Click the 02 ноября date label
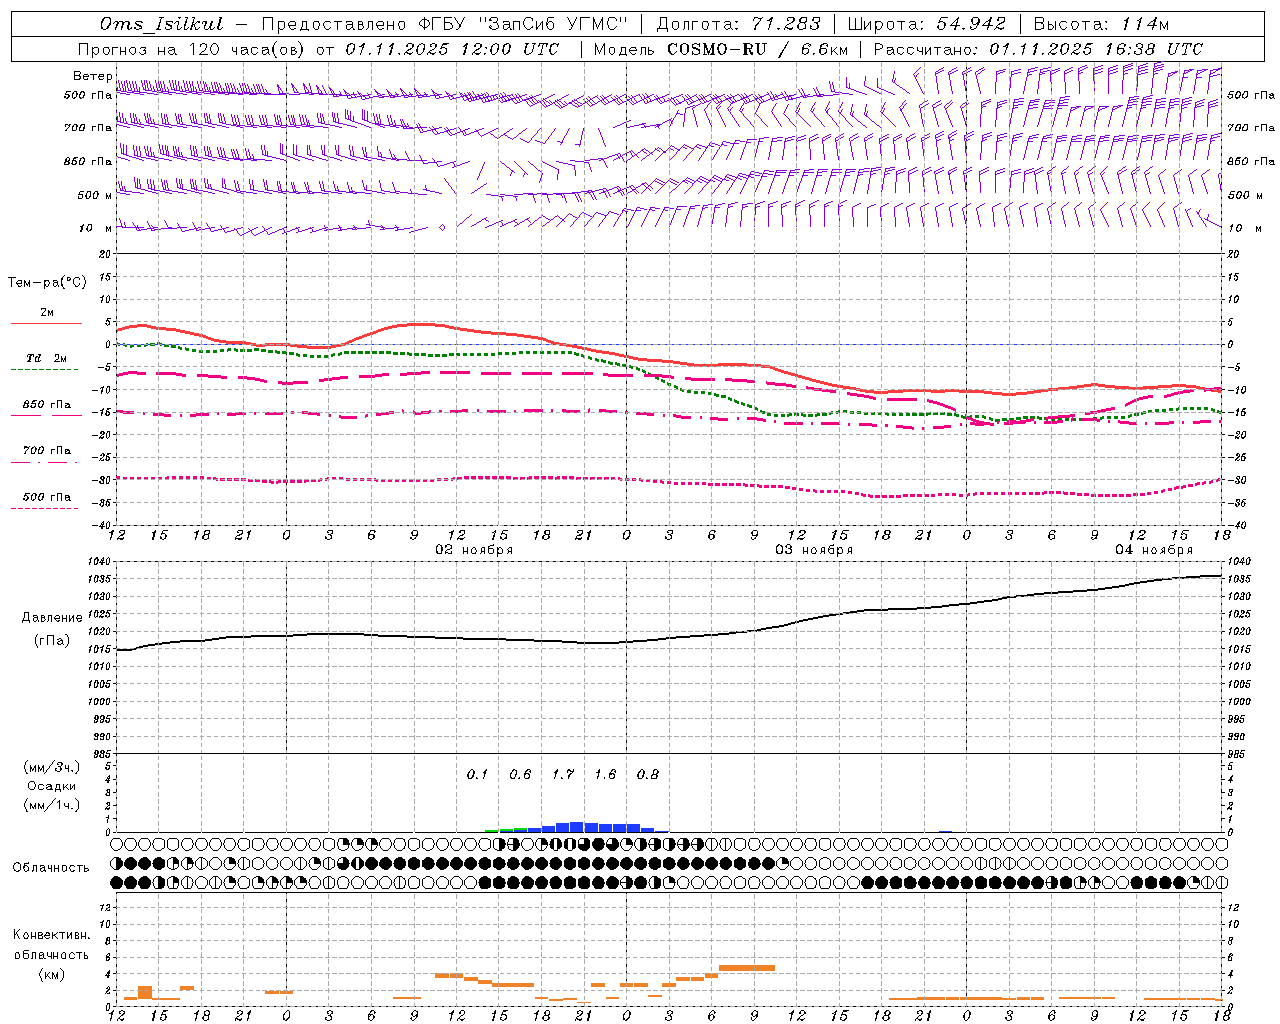This screenshot has height=1024, width=1280. (x=474, y=549)
